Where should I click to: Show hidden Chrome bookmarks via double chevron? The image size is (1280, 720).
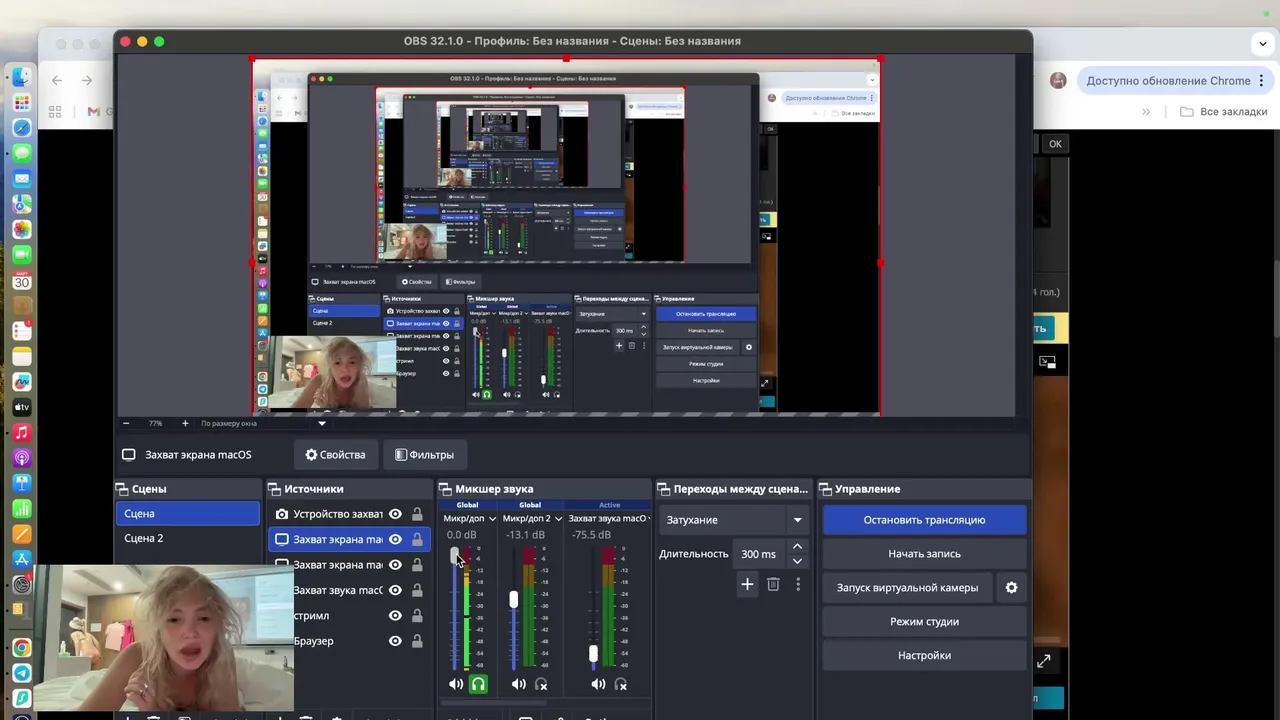click(1146, 112)
